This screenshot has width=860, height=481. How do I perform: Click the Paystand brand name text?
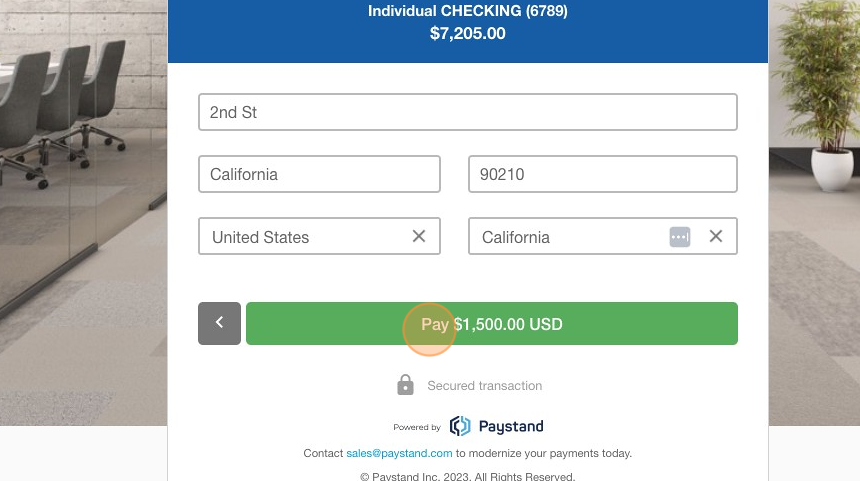[511, 426]
